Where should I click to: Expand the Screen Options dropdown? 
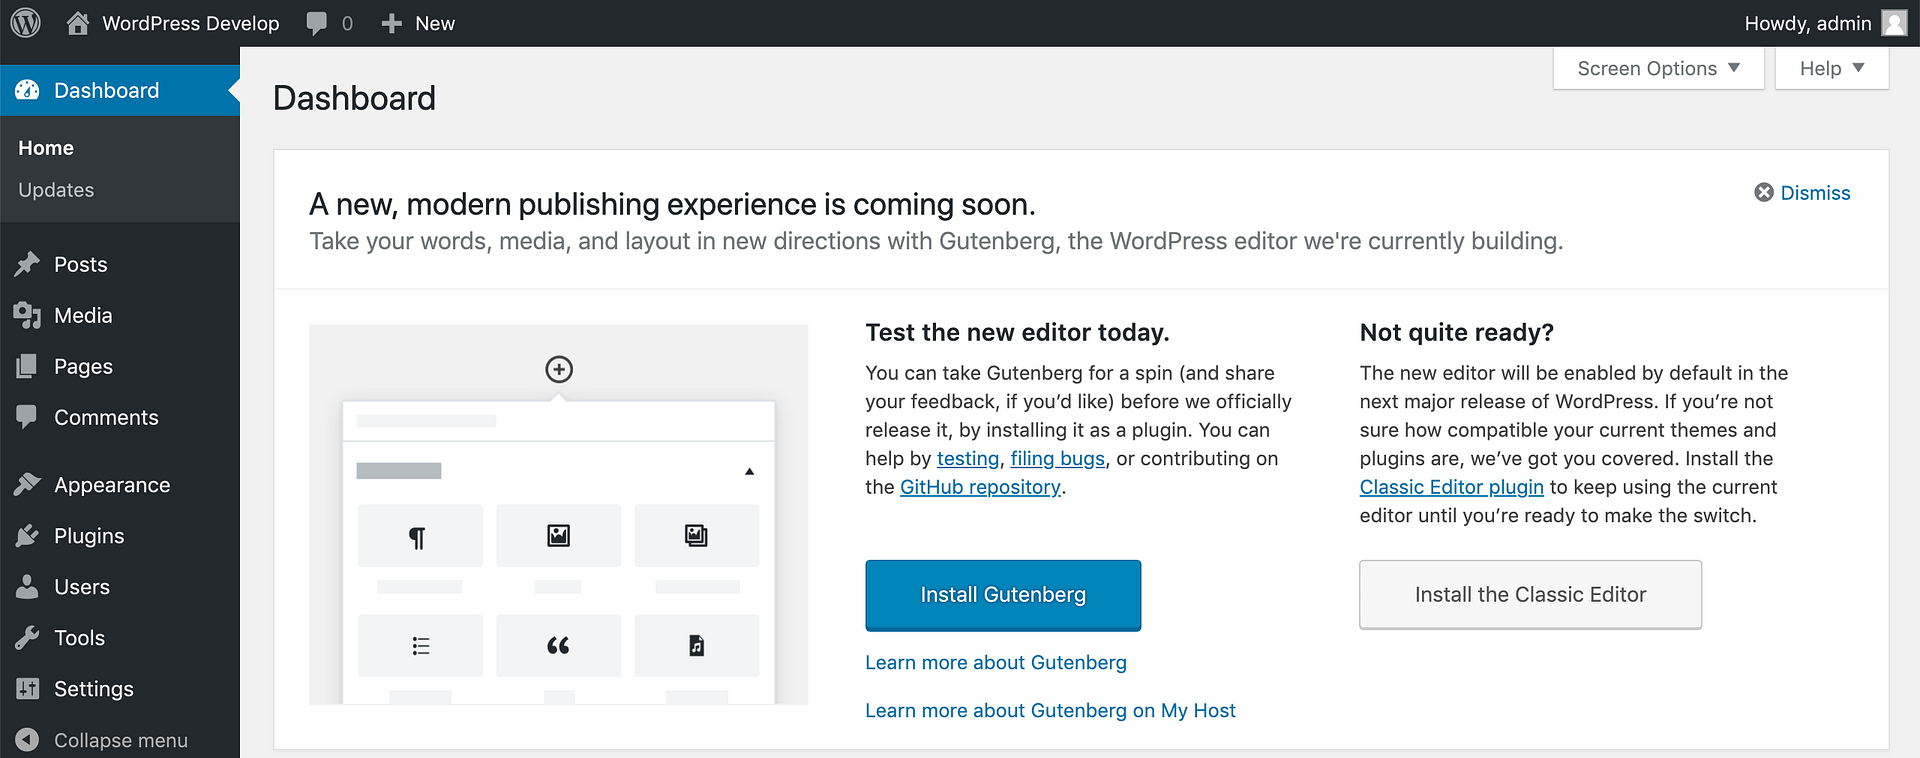click(x=1658, y=68)
